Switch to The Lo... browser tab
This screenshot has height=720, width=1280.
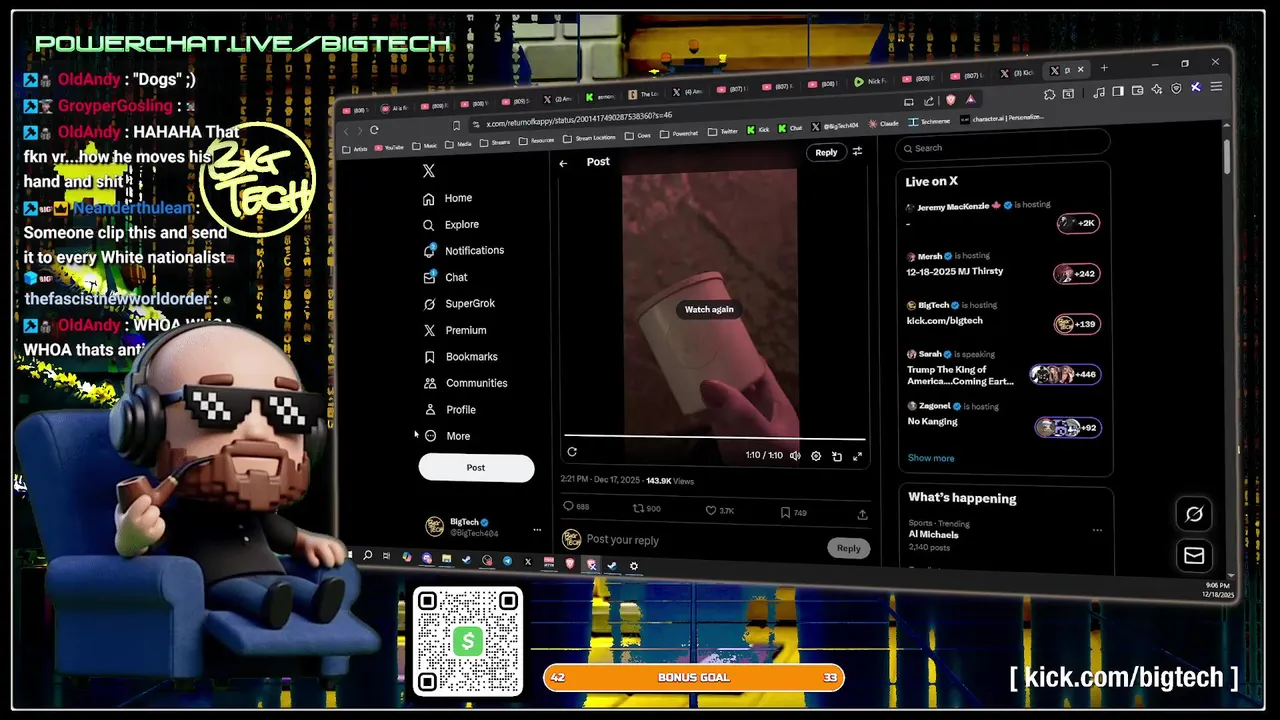[643, 94]
